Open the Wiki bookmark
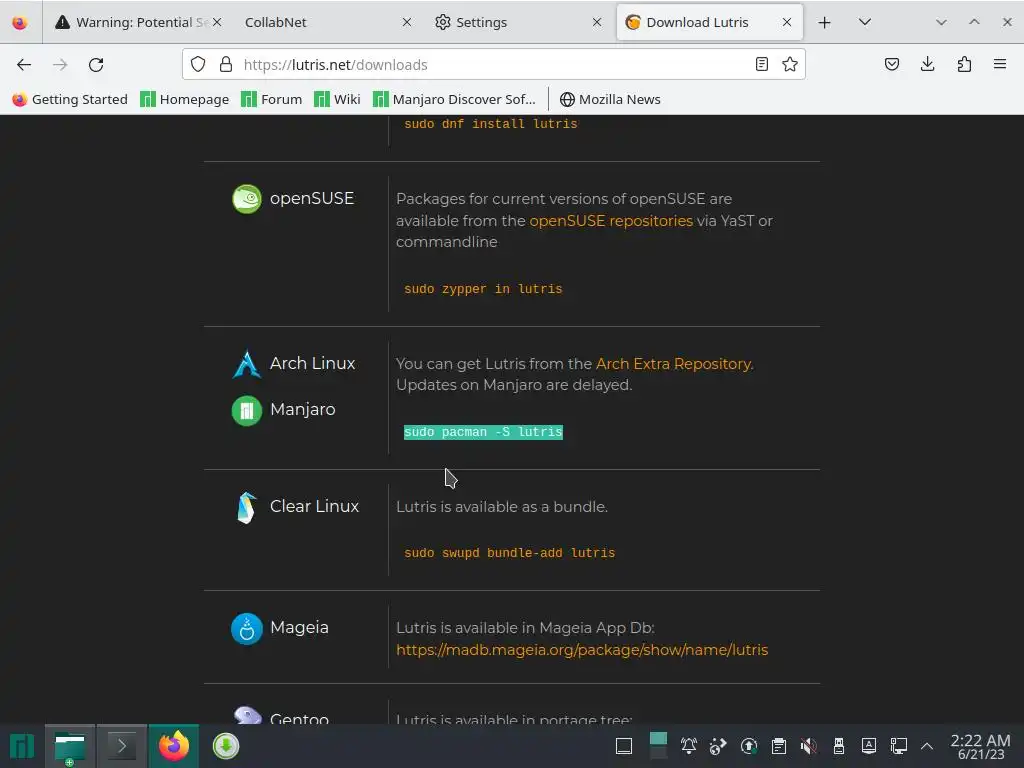 click(x=337, y=99)
